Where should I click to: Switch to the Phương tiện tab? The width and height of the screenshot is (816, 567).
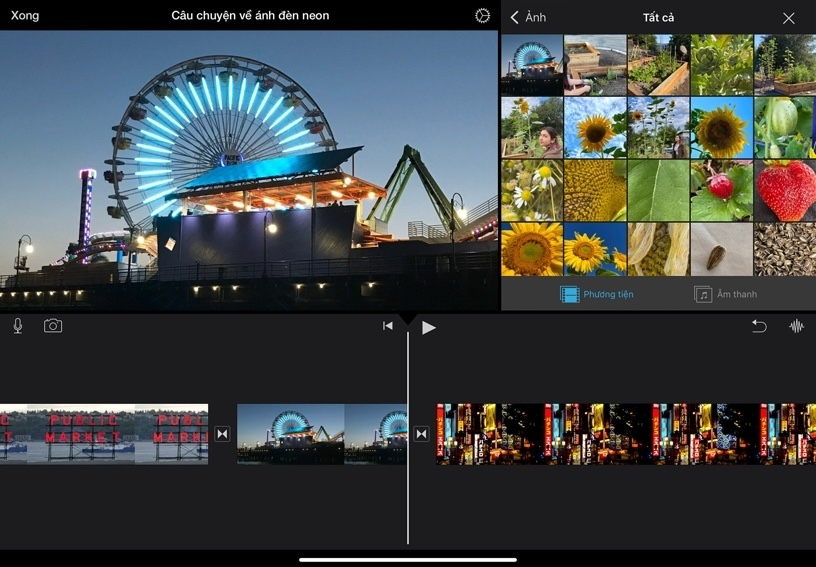[597, 294]
